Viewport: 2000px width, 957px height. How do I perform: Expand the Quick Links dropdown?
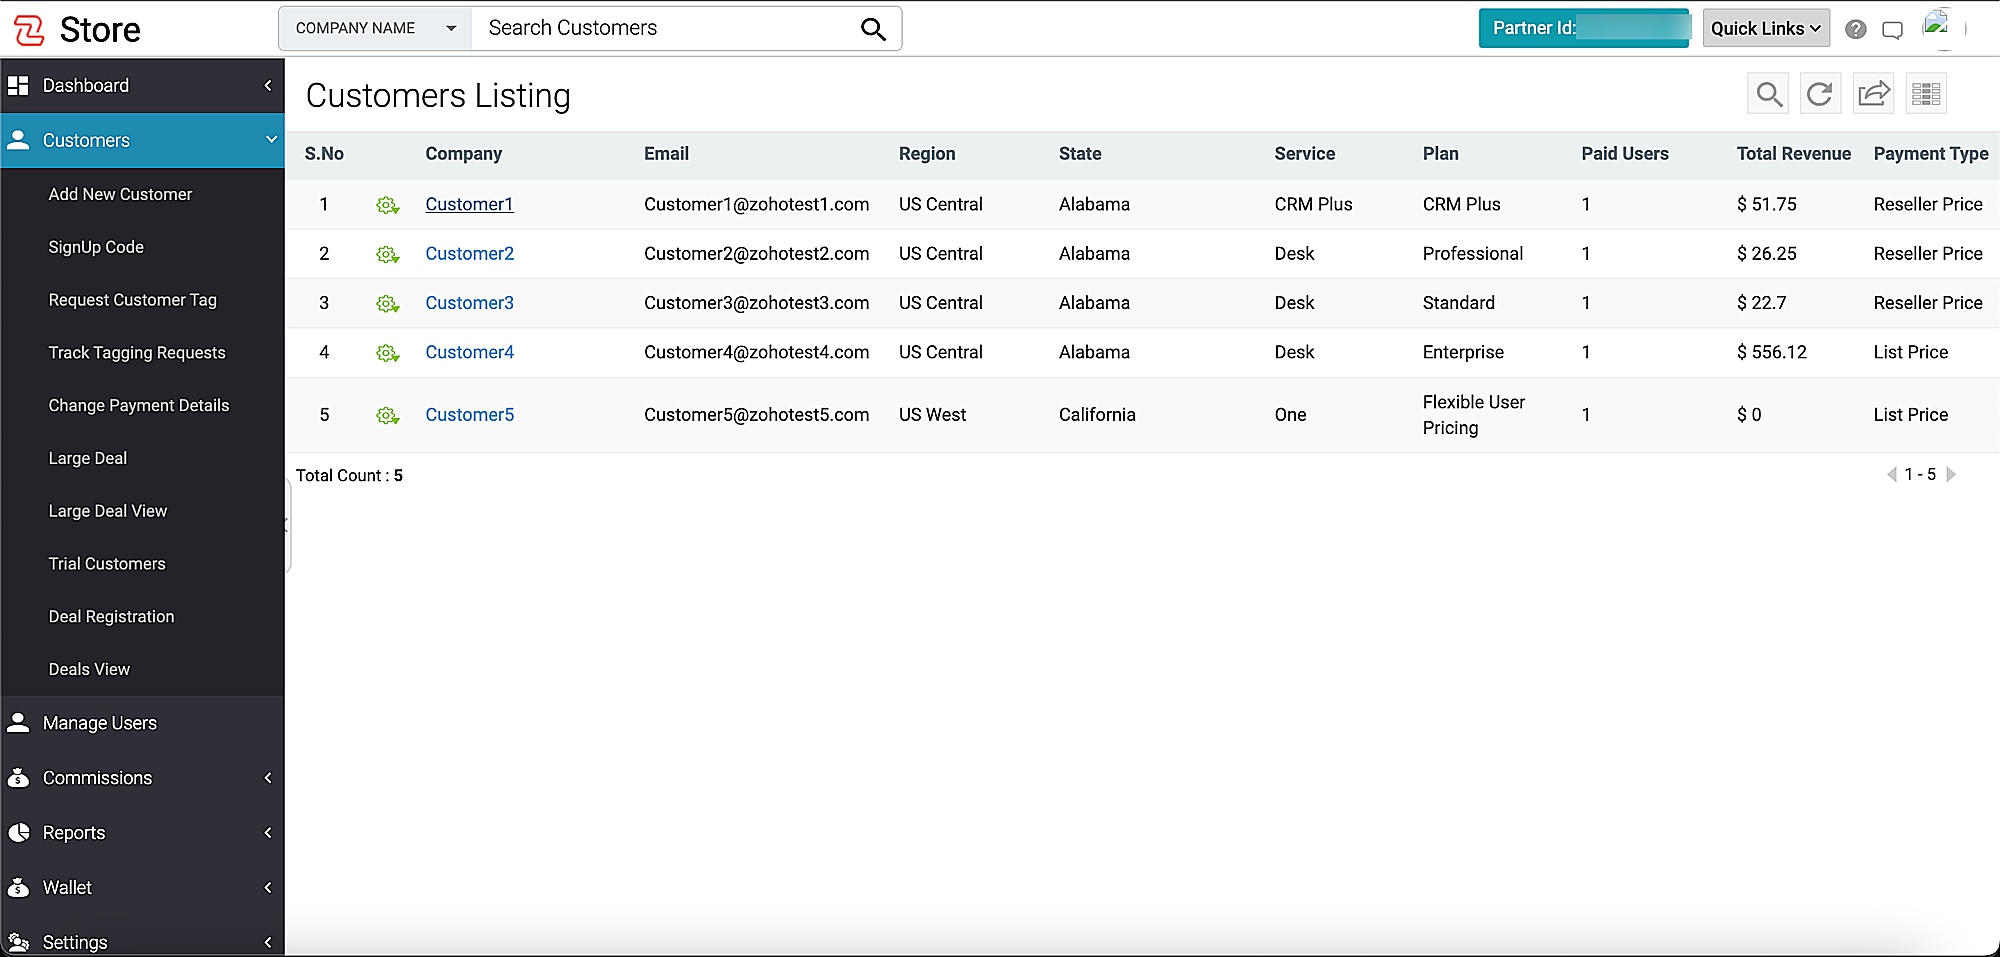coord(1766,28)
